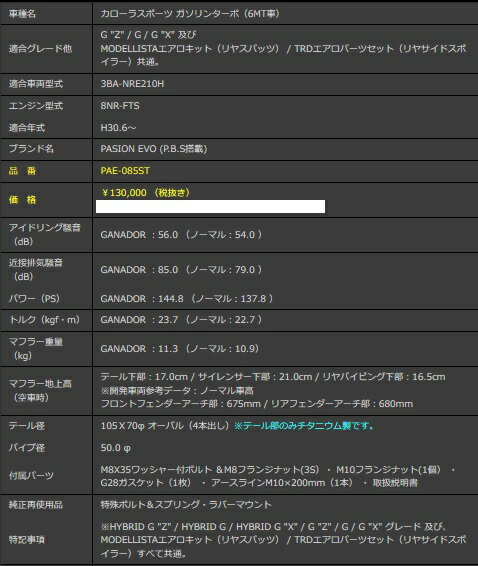Click the ブランド名 label
The image size is (478, 566).
tap(31, 149)
